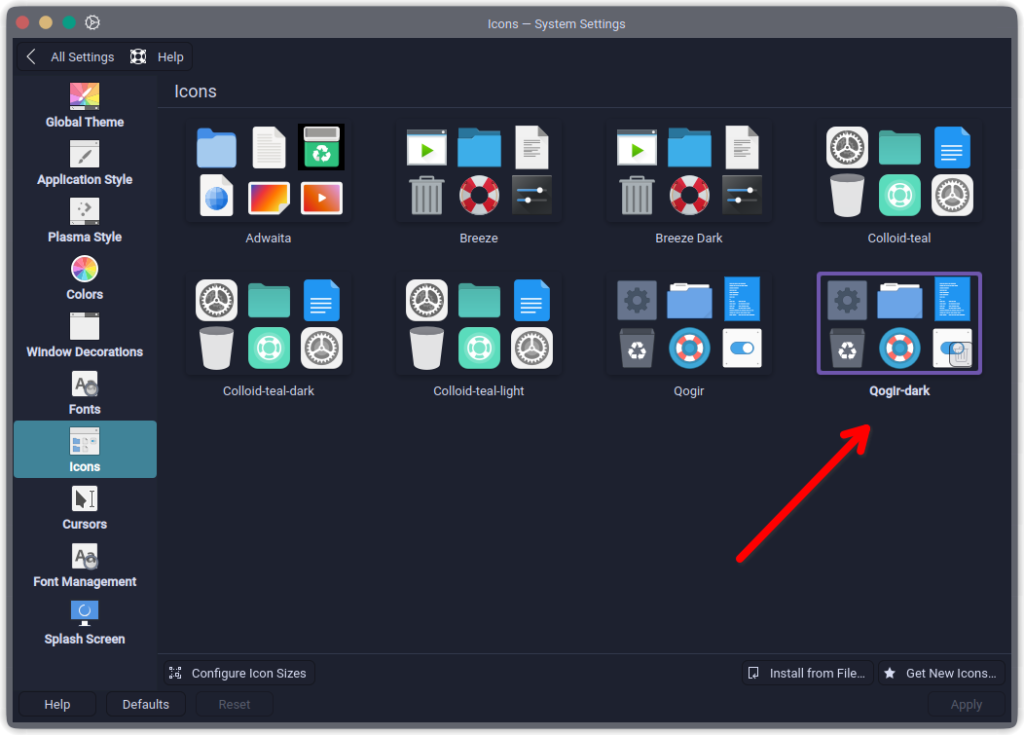Image resolution: width=1024 pixels, height=735 pixels.
Task: Click the Splash Screen label text
Action: tap(84, 639)
